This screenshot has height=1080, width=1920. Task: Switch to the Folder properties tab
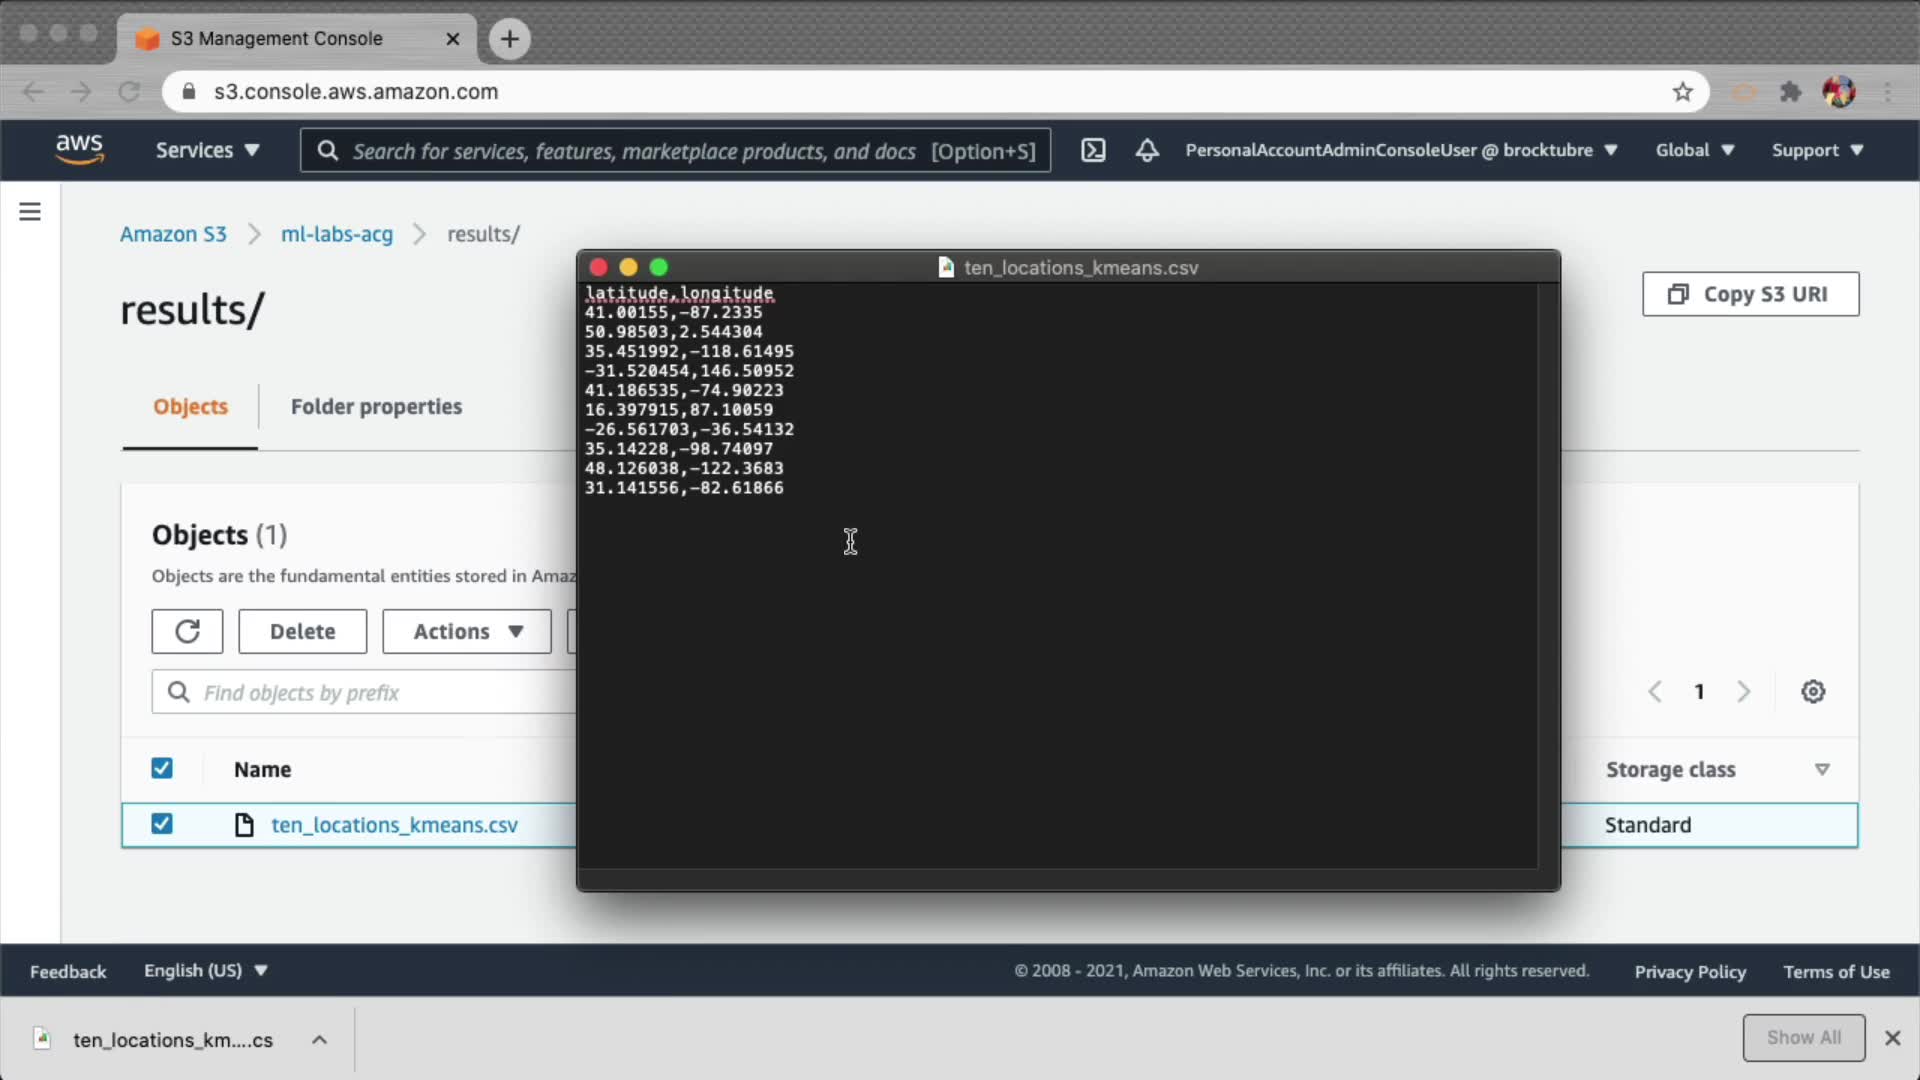376,407
